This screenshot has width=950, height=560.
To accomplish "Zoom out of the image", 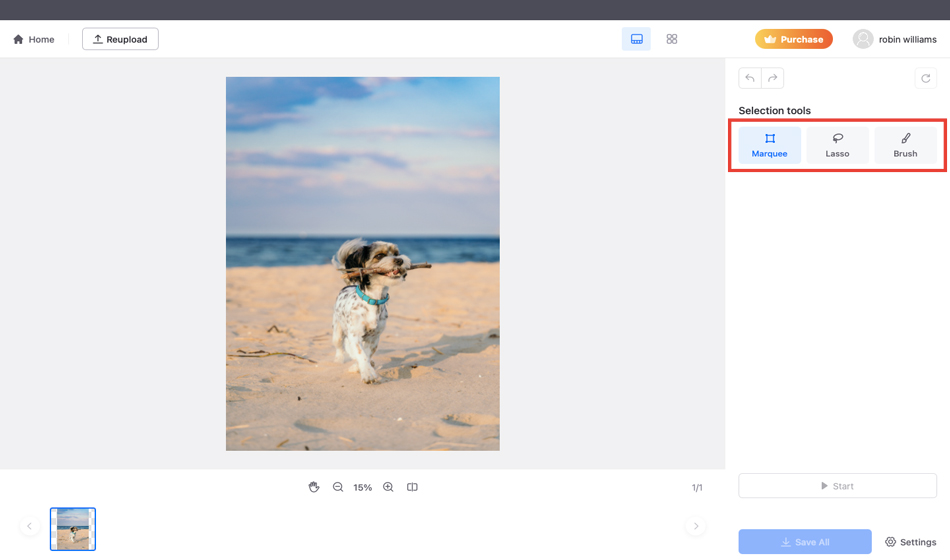I will (x=338, y=487).
